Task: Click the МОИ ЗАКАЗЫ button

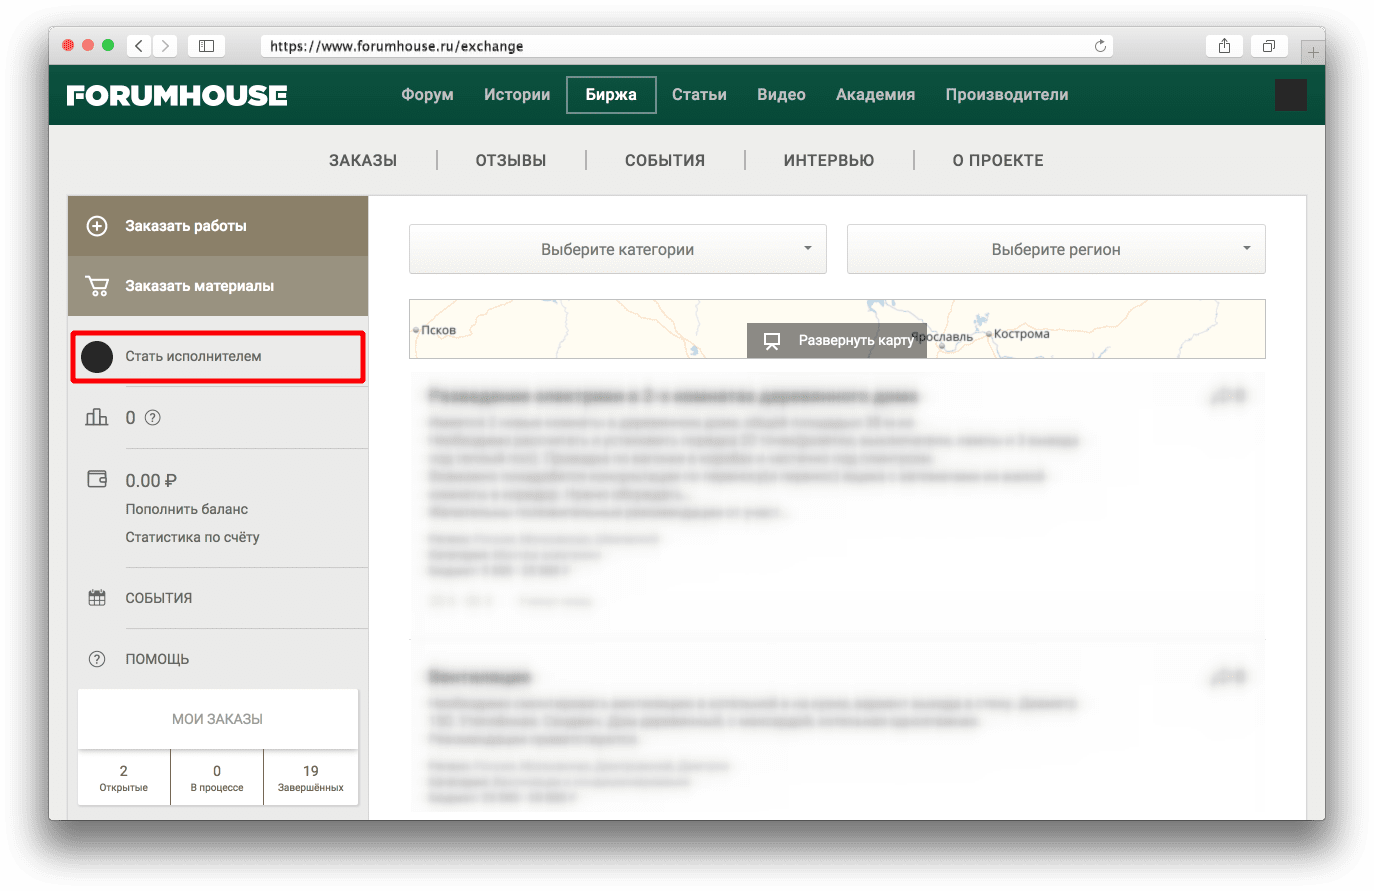Action: [x=218, y=719]
